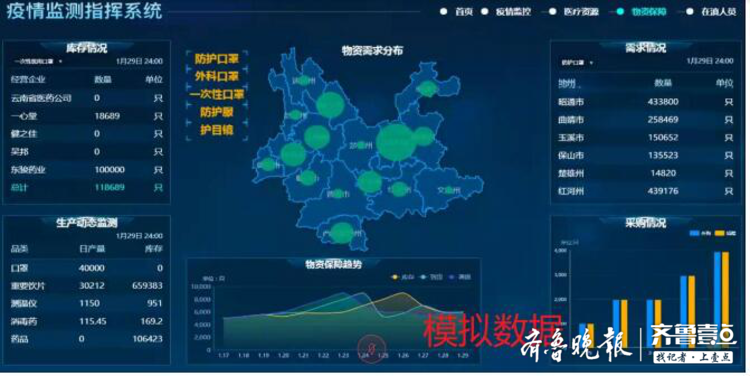Switch to the 在滇人员 tab

click(718, 11)
